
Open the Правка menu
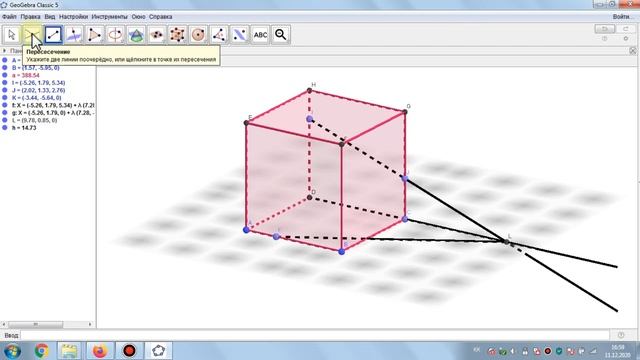[30, 17]
